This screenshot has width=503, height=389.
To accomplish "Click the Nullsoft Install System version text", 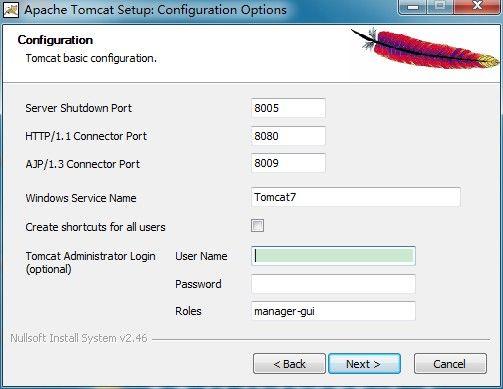I will (x=79, y=338).
